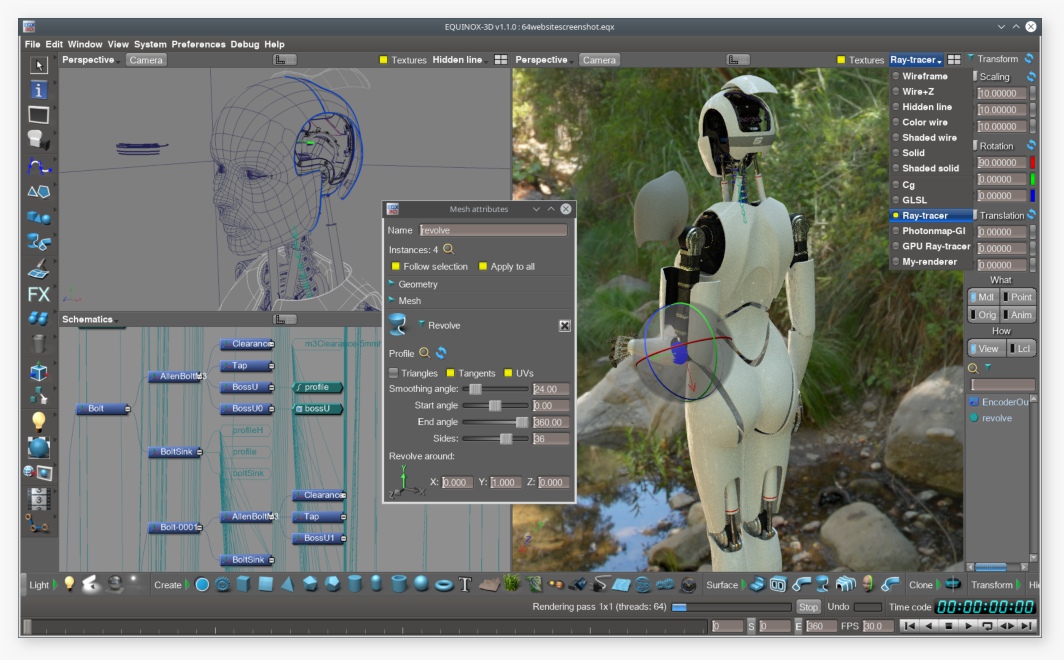Click the Profile magnifier icon in Mesh attributes
The width and height of the screenshot is (1064, 660).
(x=424, y=353)
